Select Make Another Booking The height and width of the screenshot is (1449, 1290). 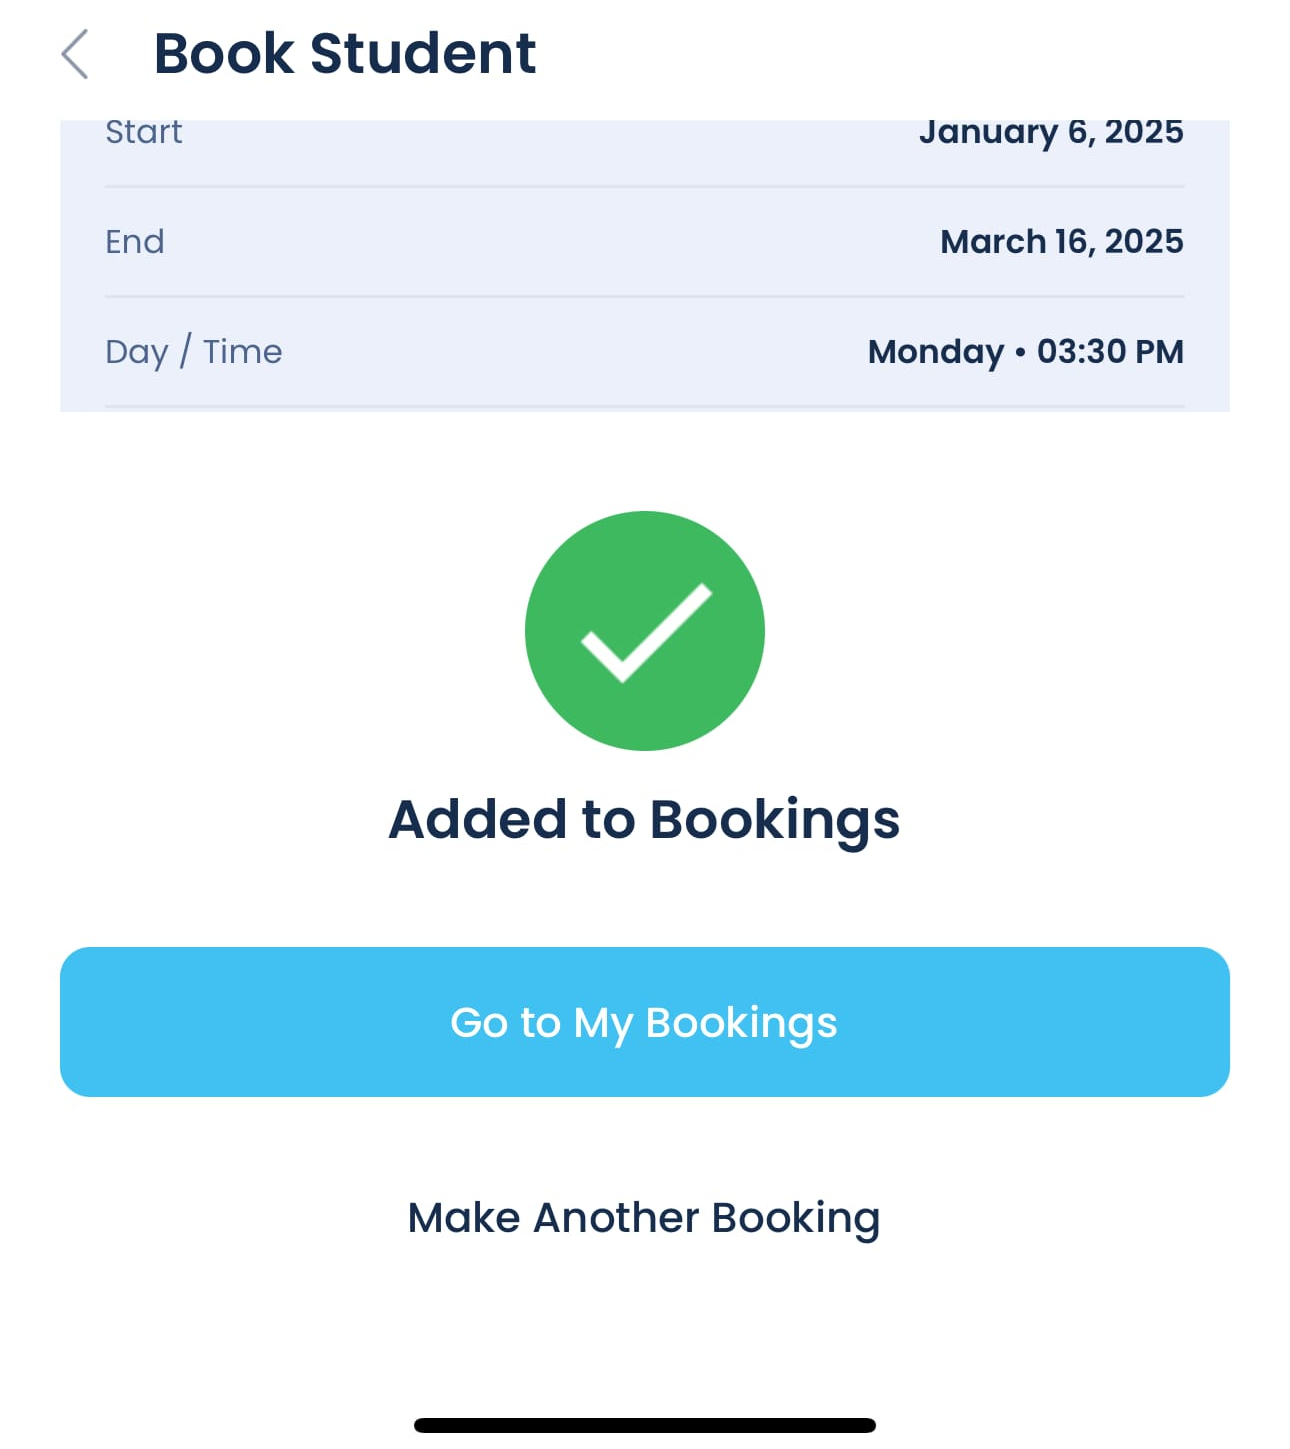[644, 1218]
